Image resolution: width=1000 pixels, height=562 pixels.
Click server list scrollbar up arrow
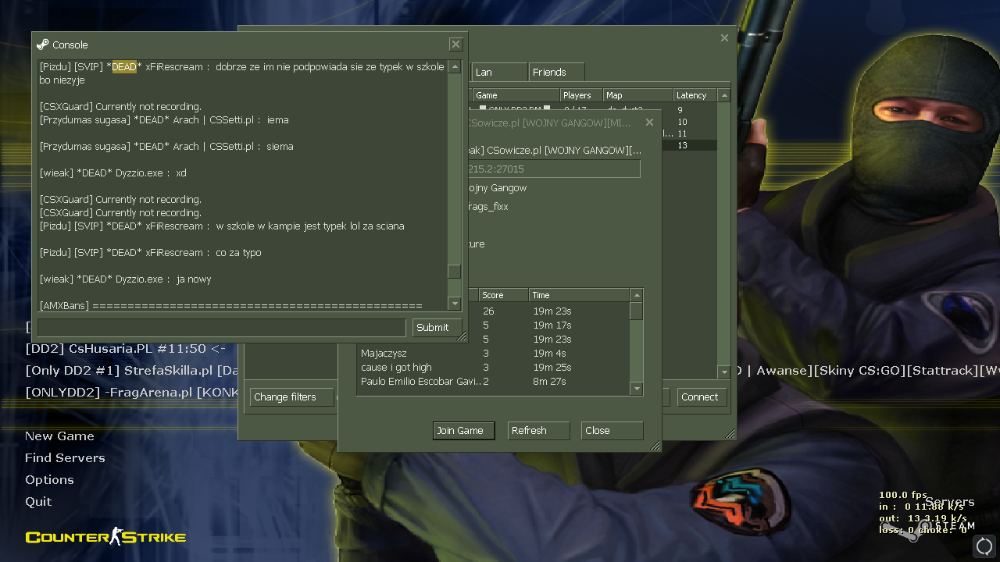coord(724,95)
